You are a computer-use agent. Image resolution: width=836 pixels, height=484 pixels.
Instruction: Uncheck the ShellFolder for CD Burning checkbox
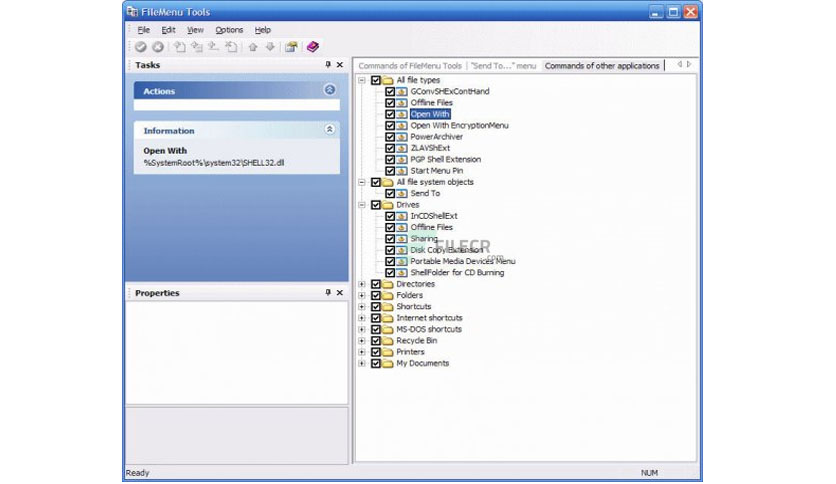pos(390,273)
